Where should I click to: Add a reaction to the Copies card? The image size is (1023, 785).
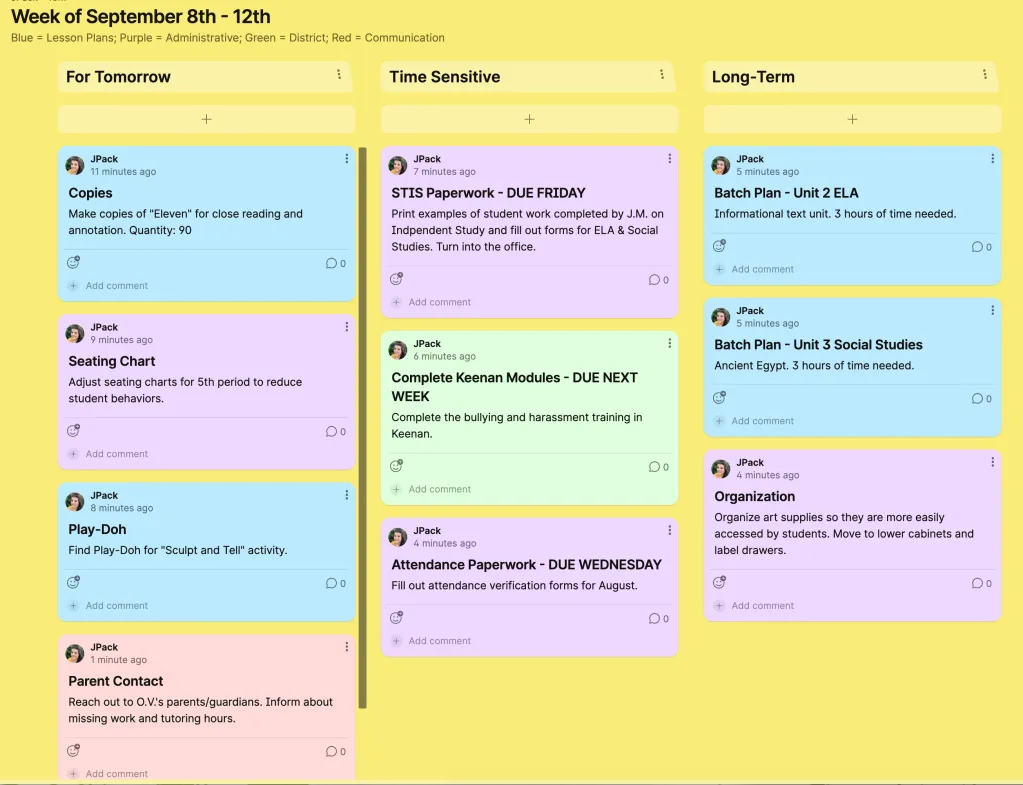(74, 262)
